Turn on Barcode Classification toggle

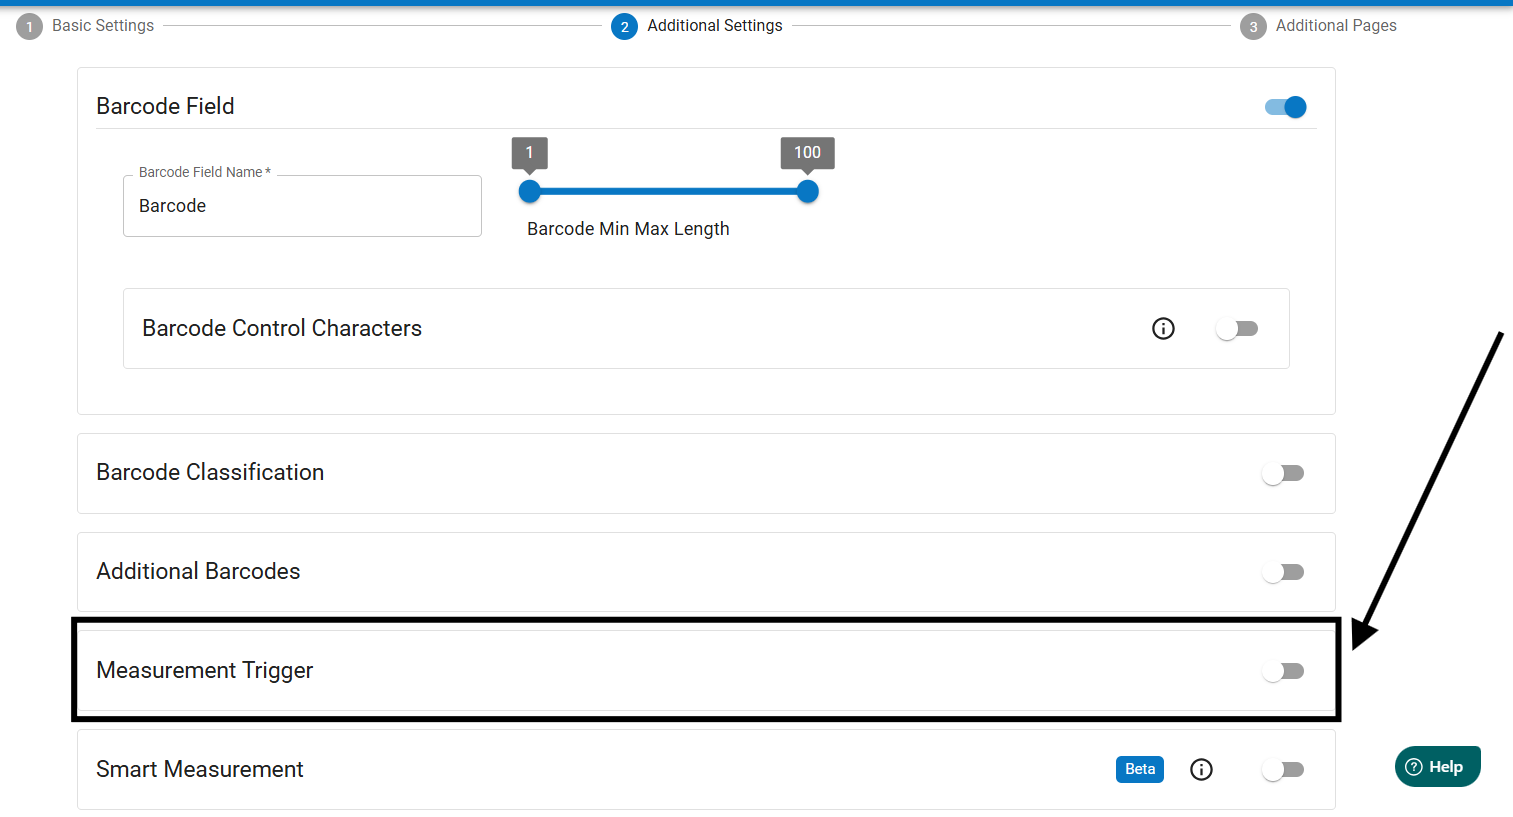coord(1283,473)
